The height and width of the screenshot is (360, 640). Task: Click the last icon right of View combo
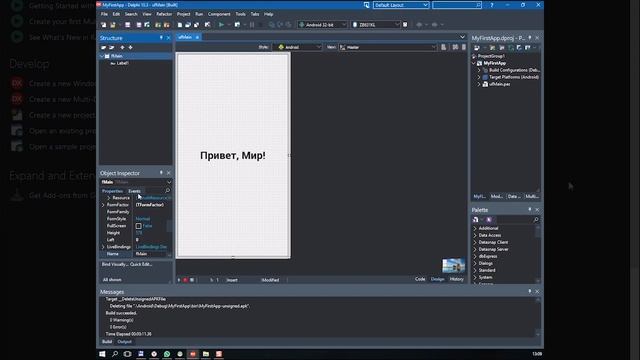coord(464,47)
